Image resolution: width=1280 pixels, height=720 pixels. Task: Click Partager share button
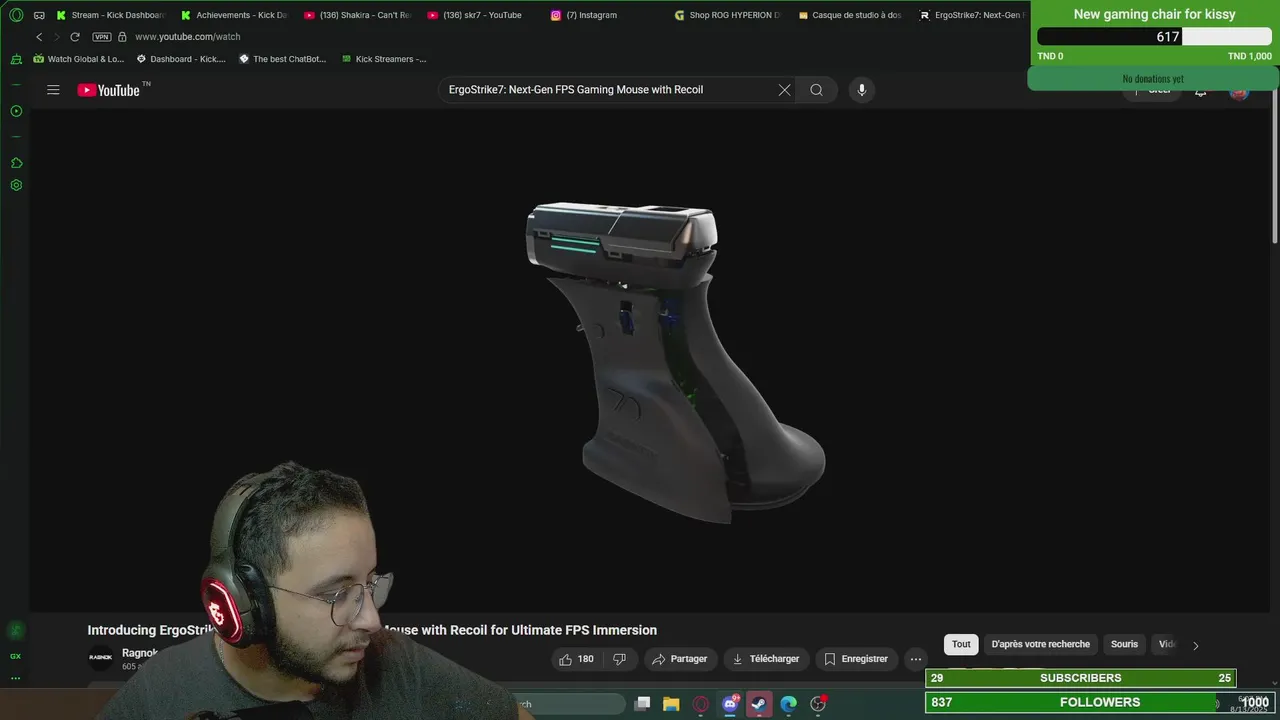pyautogui.click(x=681, y=659)
